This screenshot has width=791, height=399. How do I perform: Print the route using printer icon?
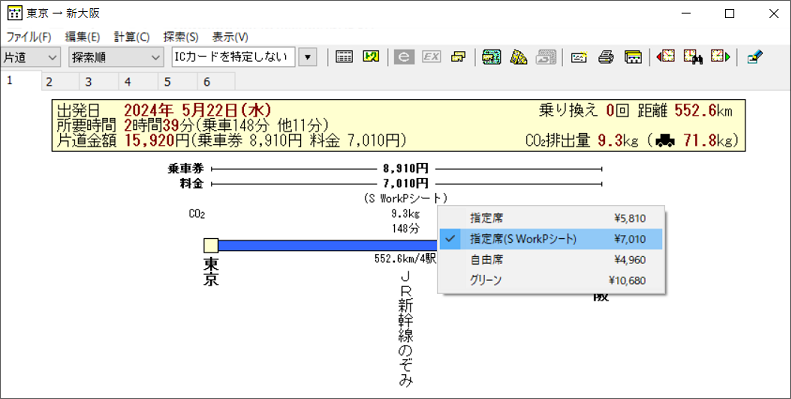606,57
